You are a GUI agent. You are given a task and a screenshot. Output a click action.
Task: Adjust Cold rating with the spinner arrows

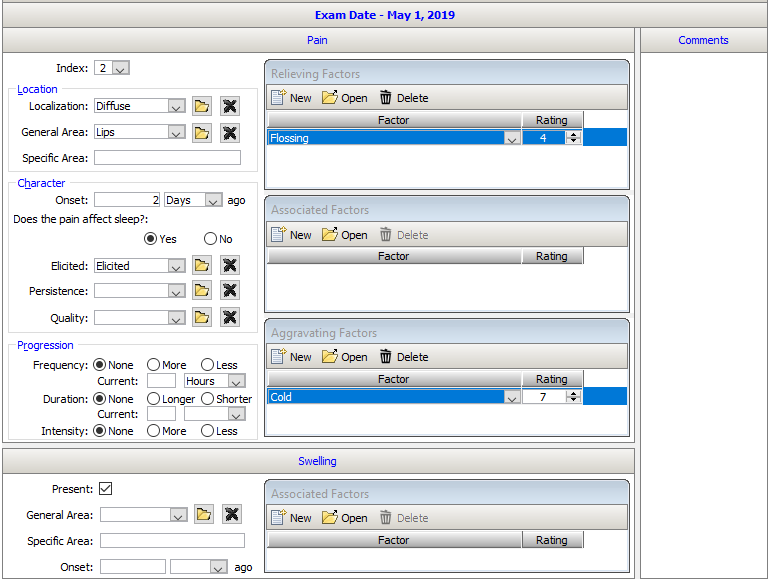[x=573, y=397]
